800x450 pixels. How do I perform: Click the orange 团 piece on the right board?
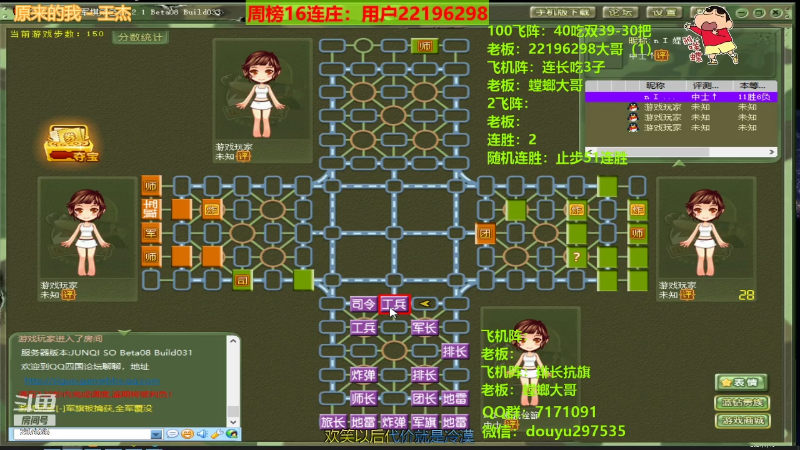point(485,234)
